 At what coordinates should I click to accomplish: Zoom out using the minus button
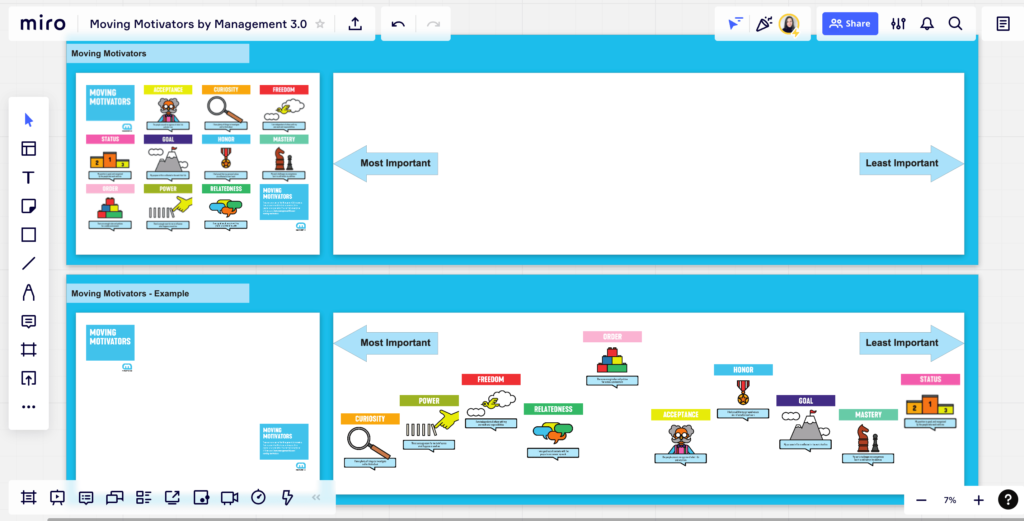click(x=921, y=499)
